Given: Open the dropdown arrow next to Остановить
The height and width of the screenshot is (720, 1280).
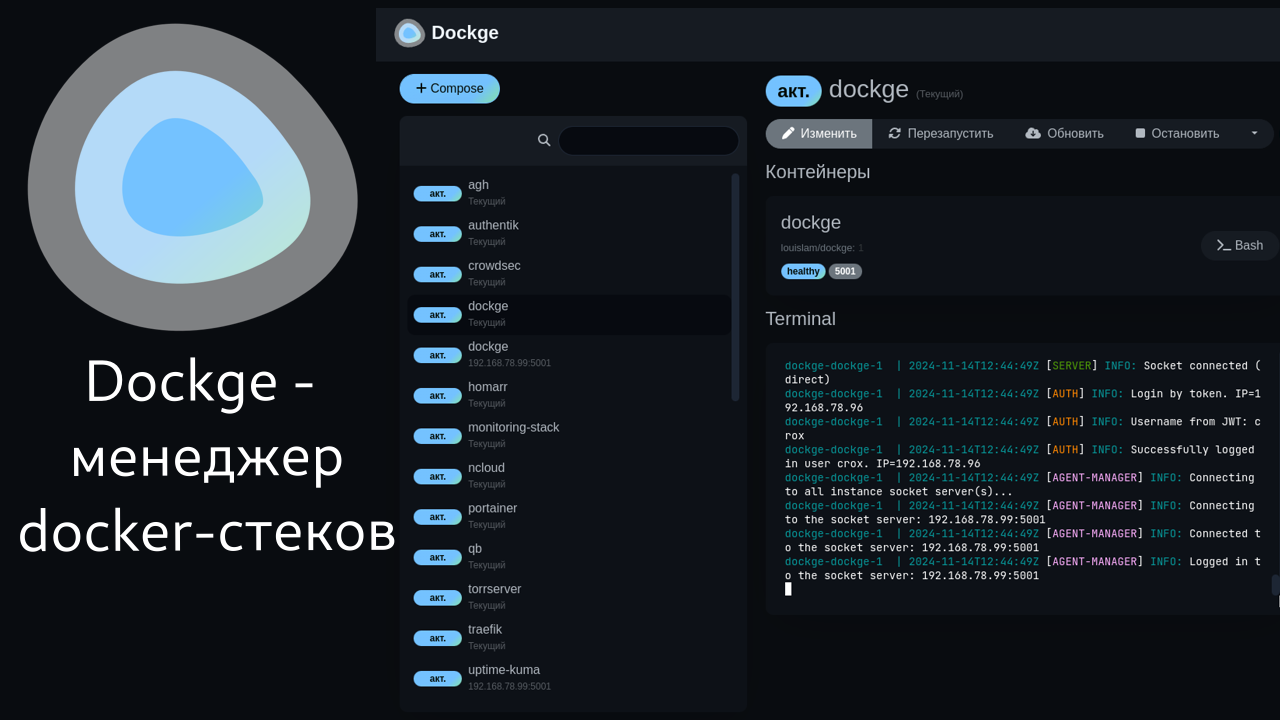Looking at the screenshot, I should (x=1257, y=133).
